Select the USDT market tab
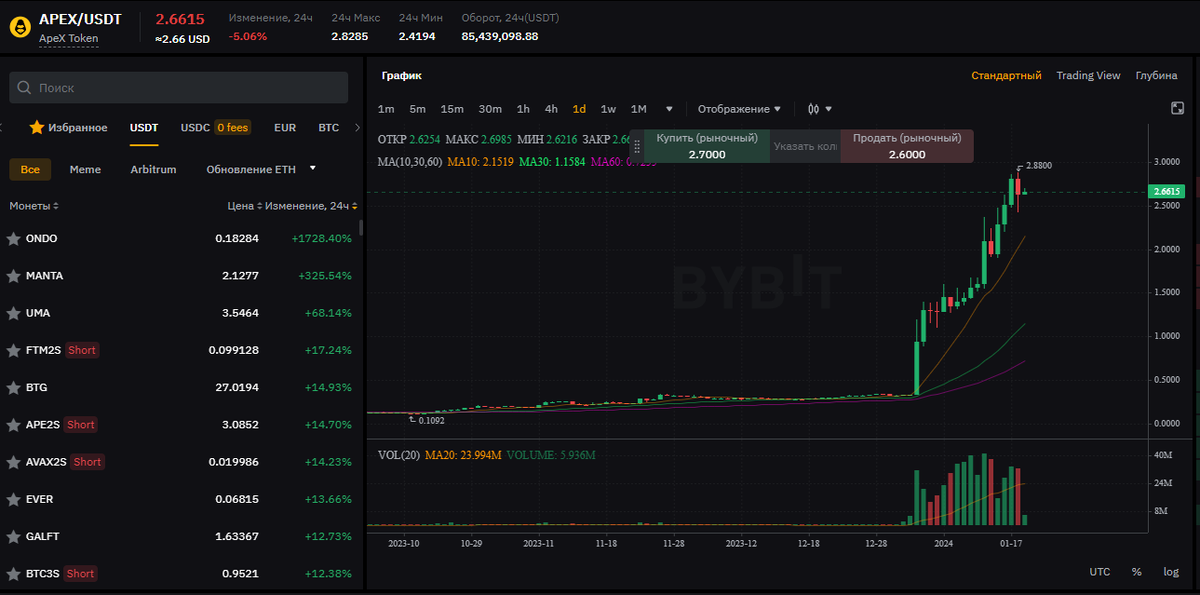Screen dimensions: 1200x595 coord(144,127)
